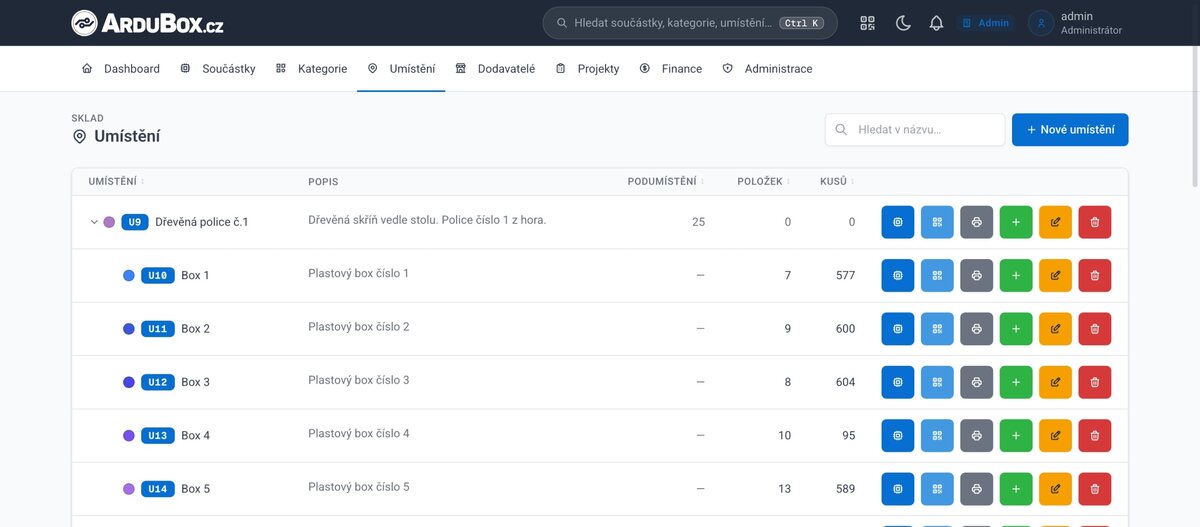Screen dimensions: 1200x527
Task: Click the blue Admin badge
Action: [x=985, y=23]
